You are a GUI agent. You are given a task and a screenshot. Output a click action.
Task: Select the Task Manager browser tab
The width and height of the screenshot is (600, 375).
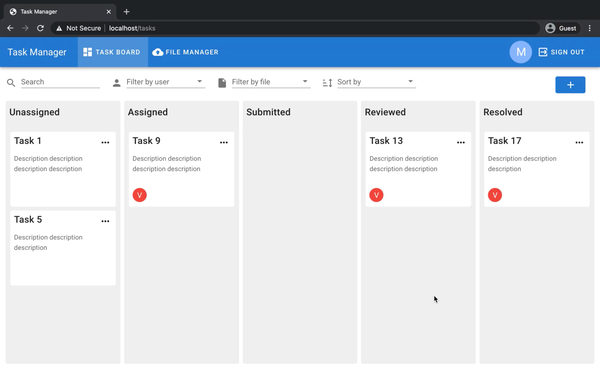60,12
